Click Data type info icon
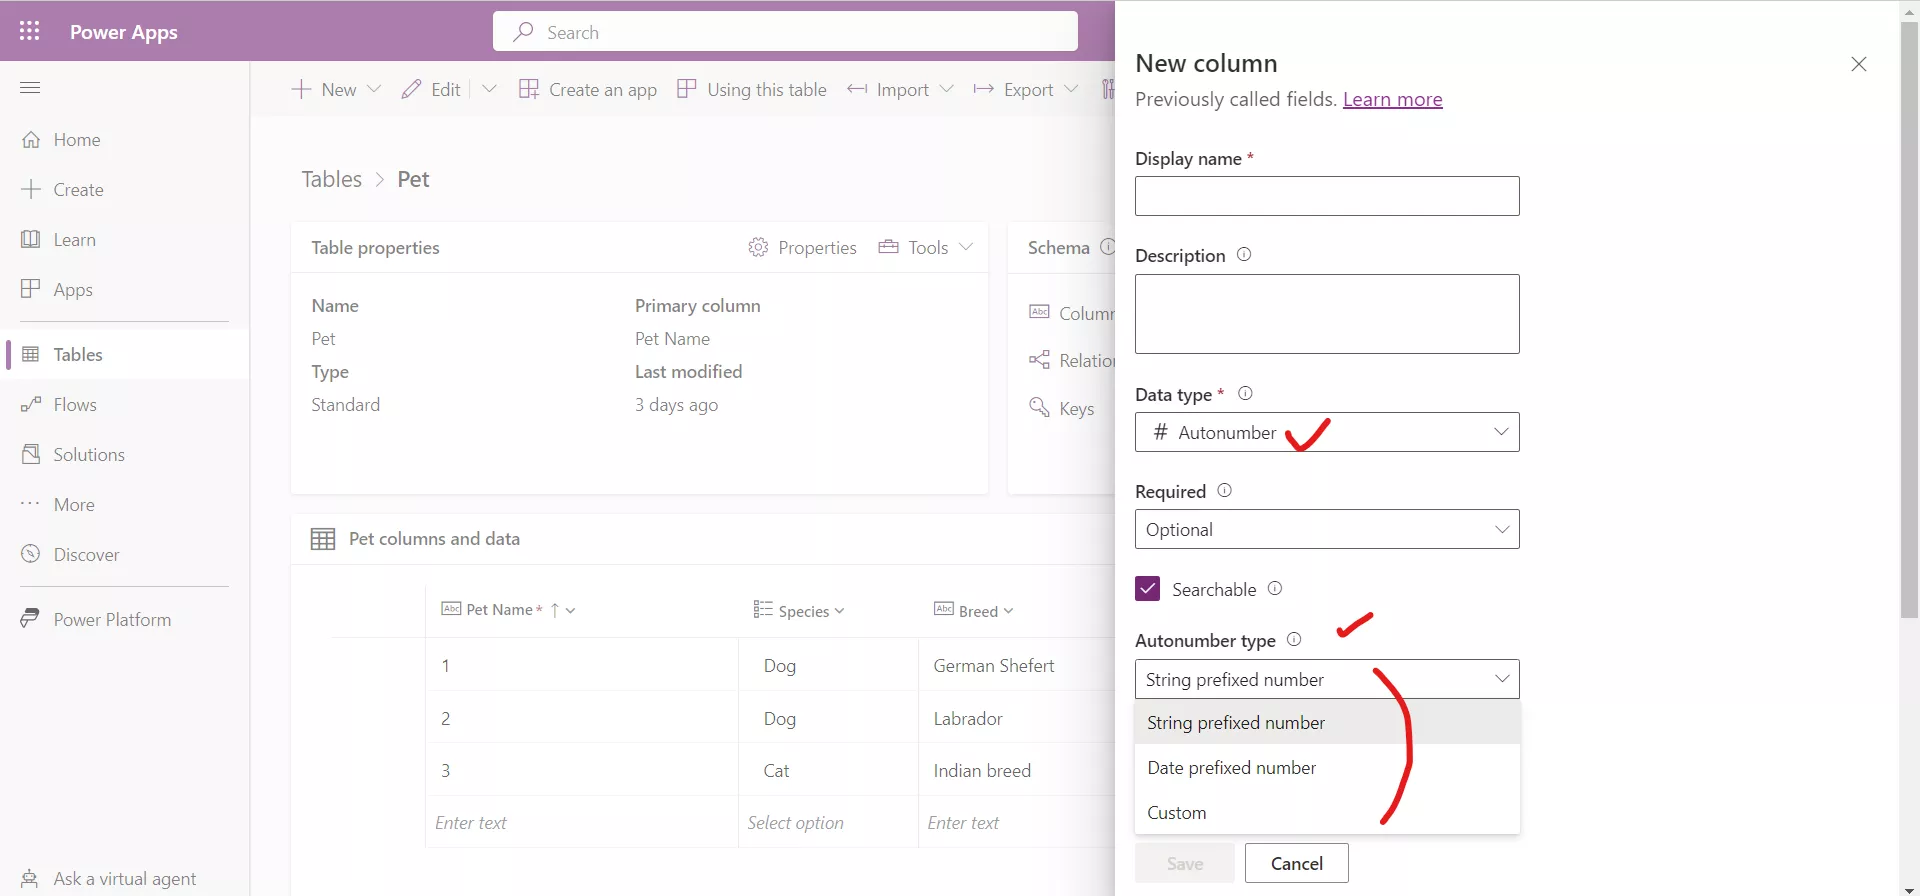This screenshot has width=1920, height=896. pyautogui.click(x=1245, y=394)
